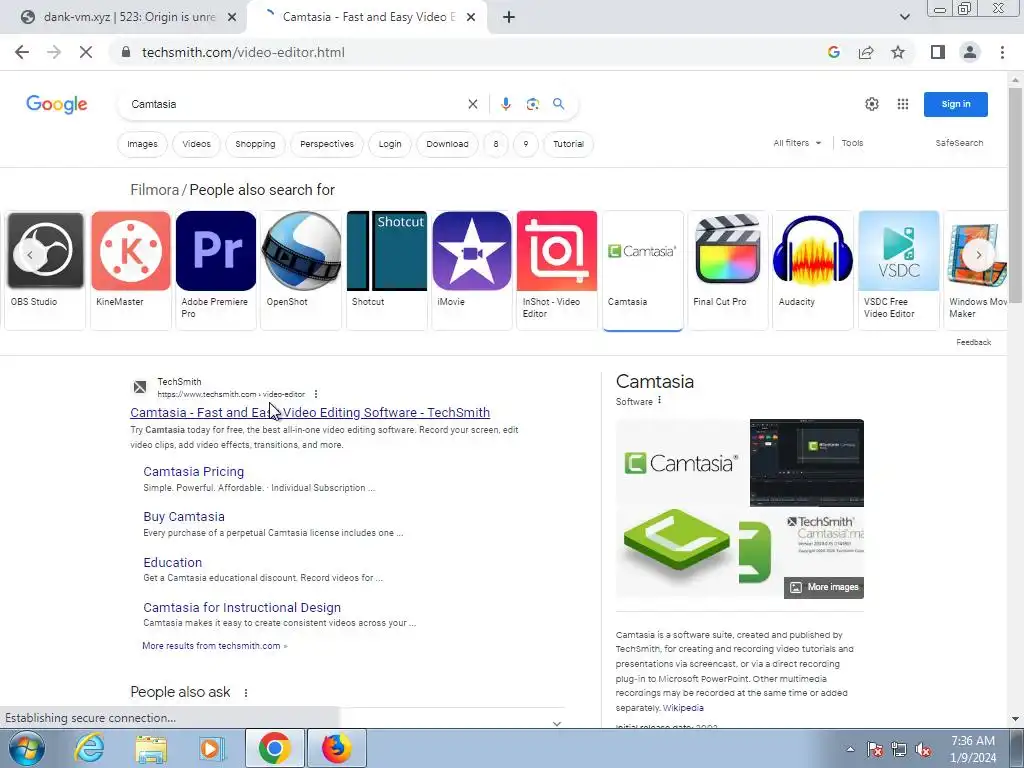
Task: Open the Google apps grid
Action: point(903,104)
